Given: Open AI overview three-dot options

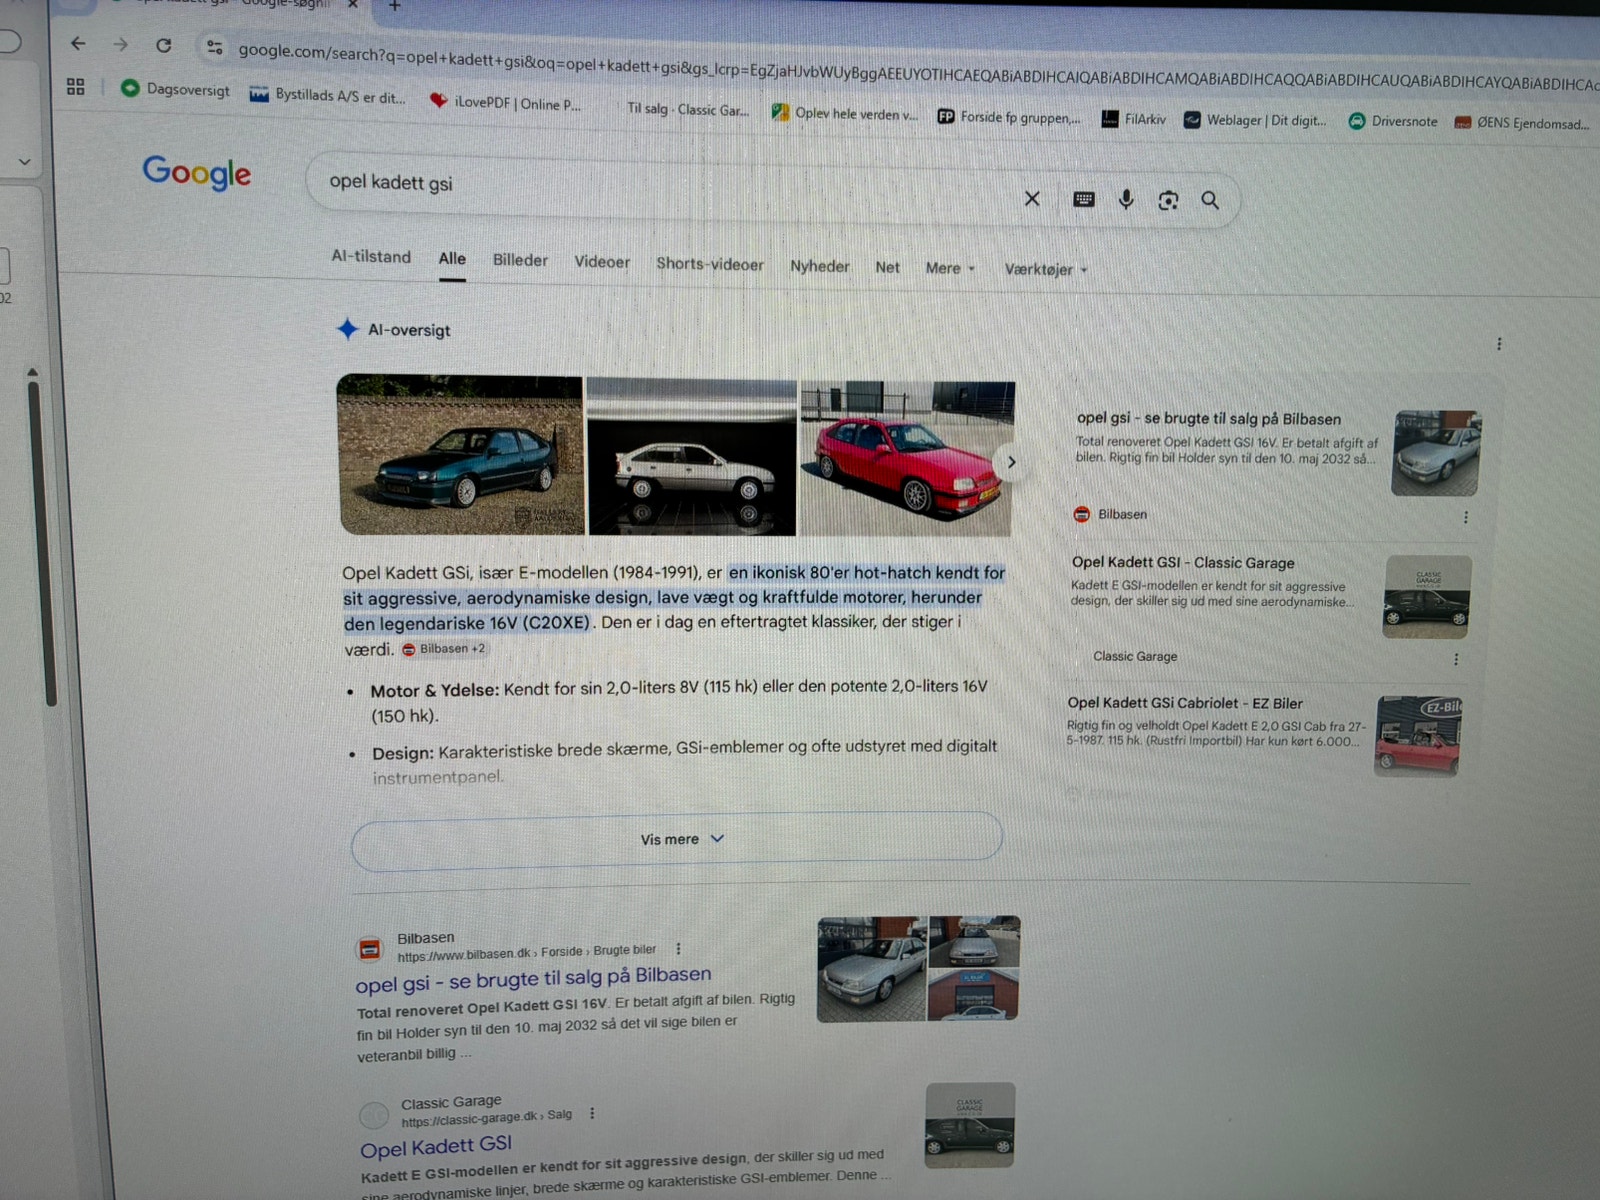Looking at the screenshot, I should [1499, 344].
